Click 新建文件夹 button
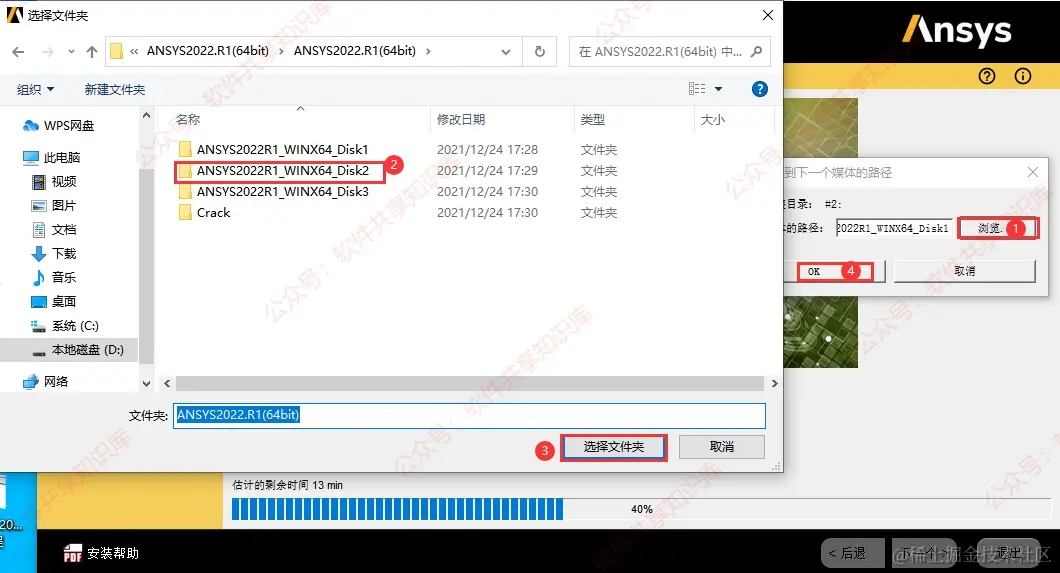The image size is (1060, 573). point(114,89)
